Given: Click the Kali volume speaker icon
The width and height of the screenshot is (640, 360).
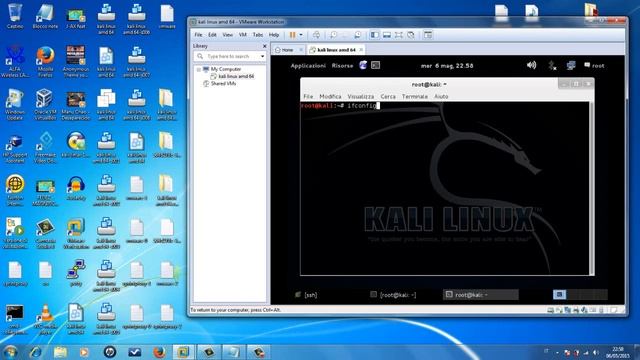Looking at the screenshot, I should (531, 65).
